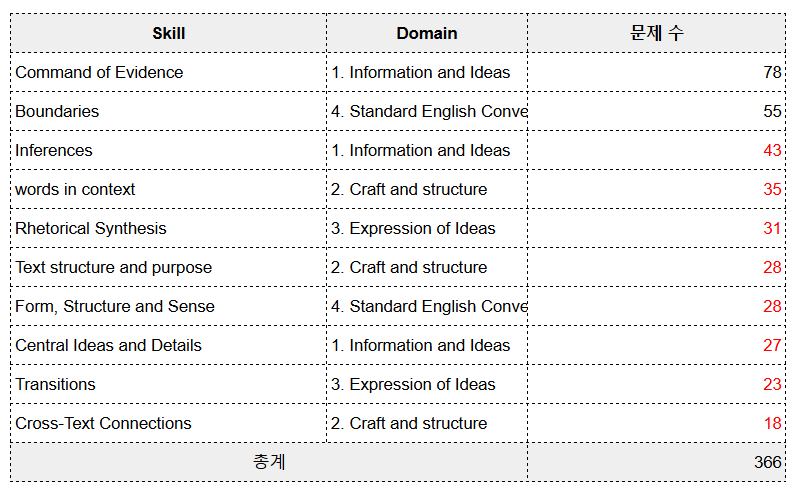Viewport: 798px width, 493px height.
Task: Select the Skill column header
Action: coord(168,33)
